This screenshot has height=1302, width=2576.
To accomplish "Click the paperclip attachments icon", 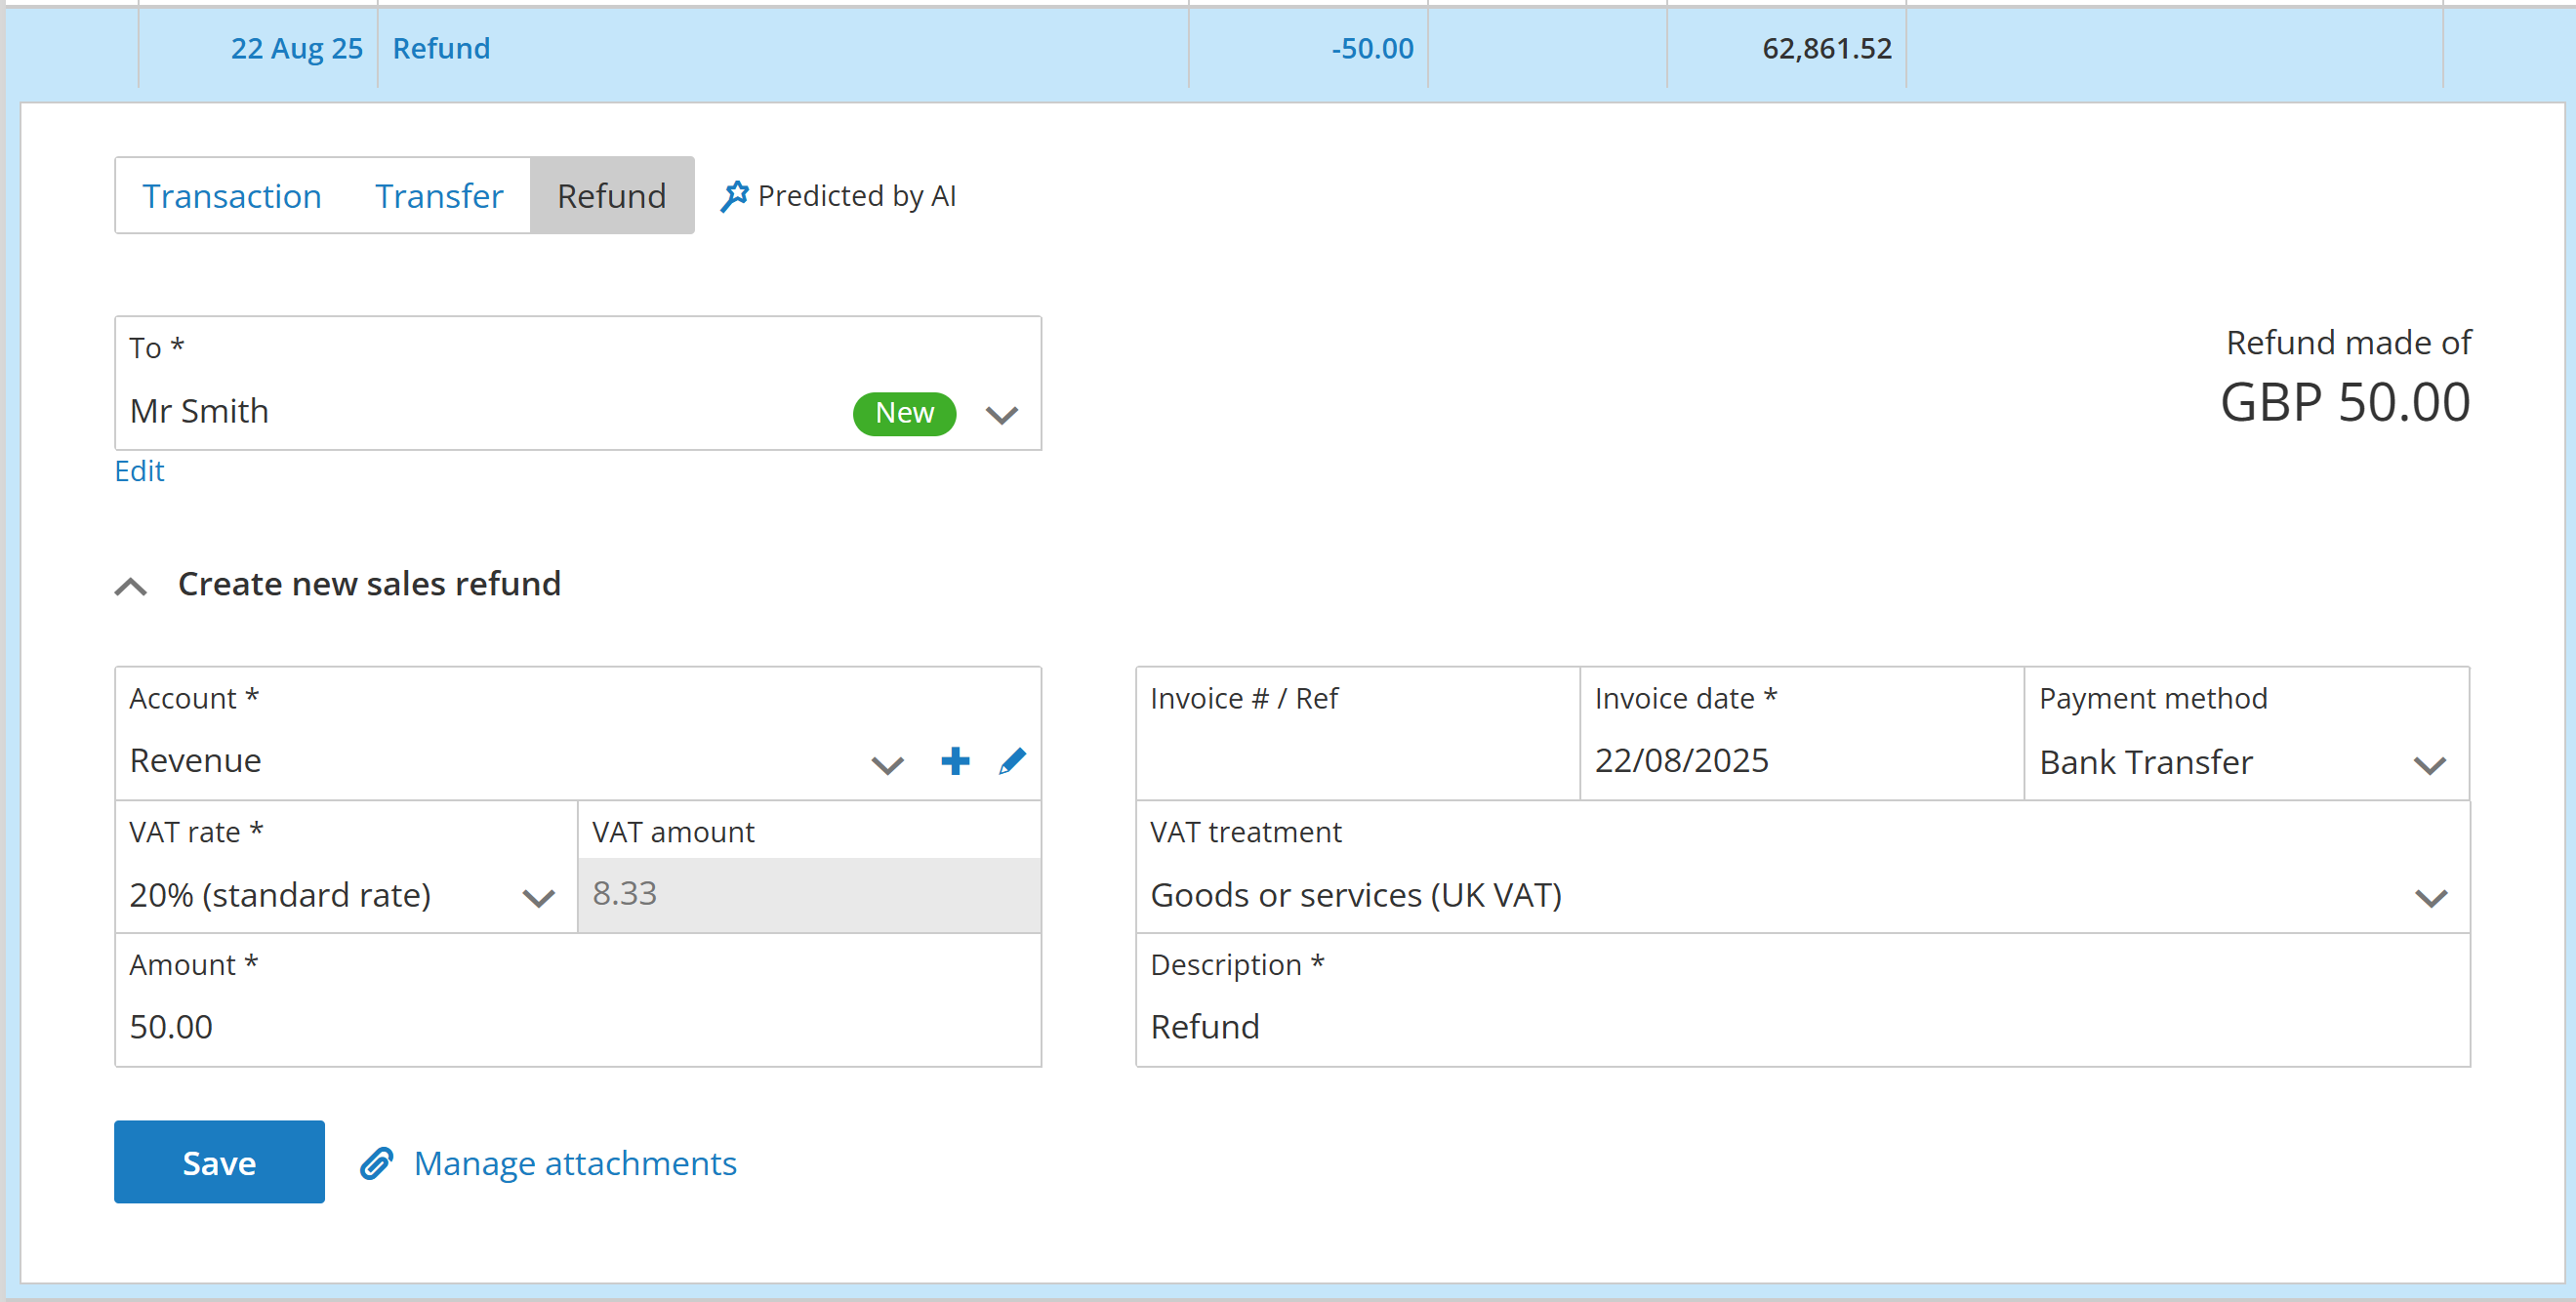I will pyautogui.click(x=377, y=1163).
